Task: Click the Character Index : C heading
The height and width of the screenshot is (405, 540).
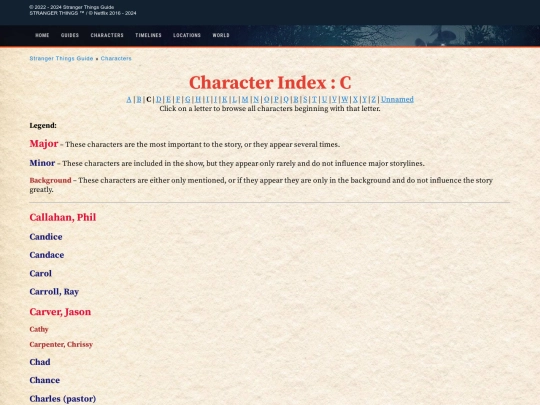Action: pos(270,83)
